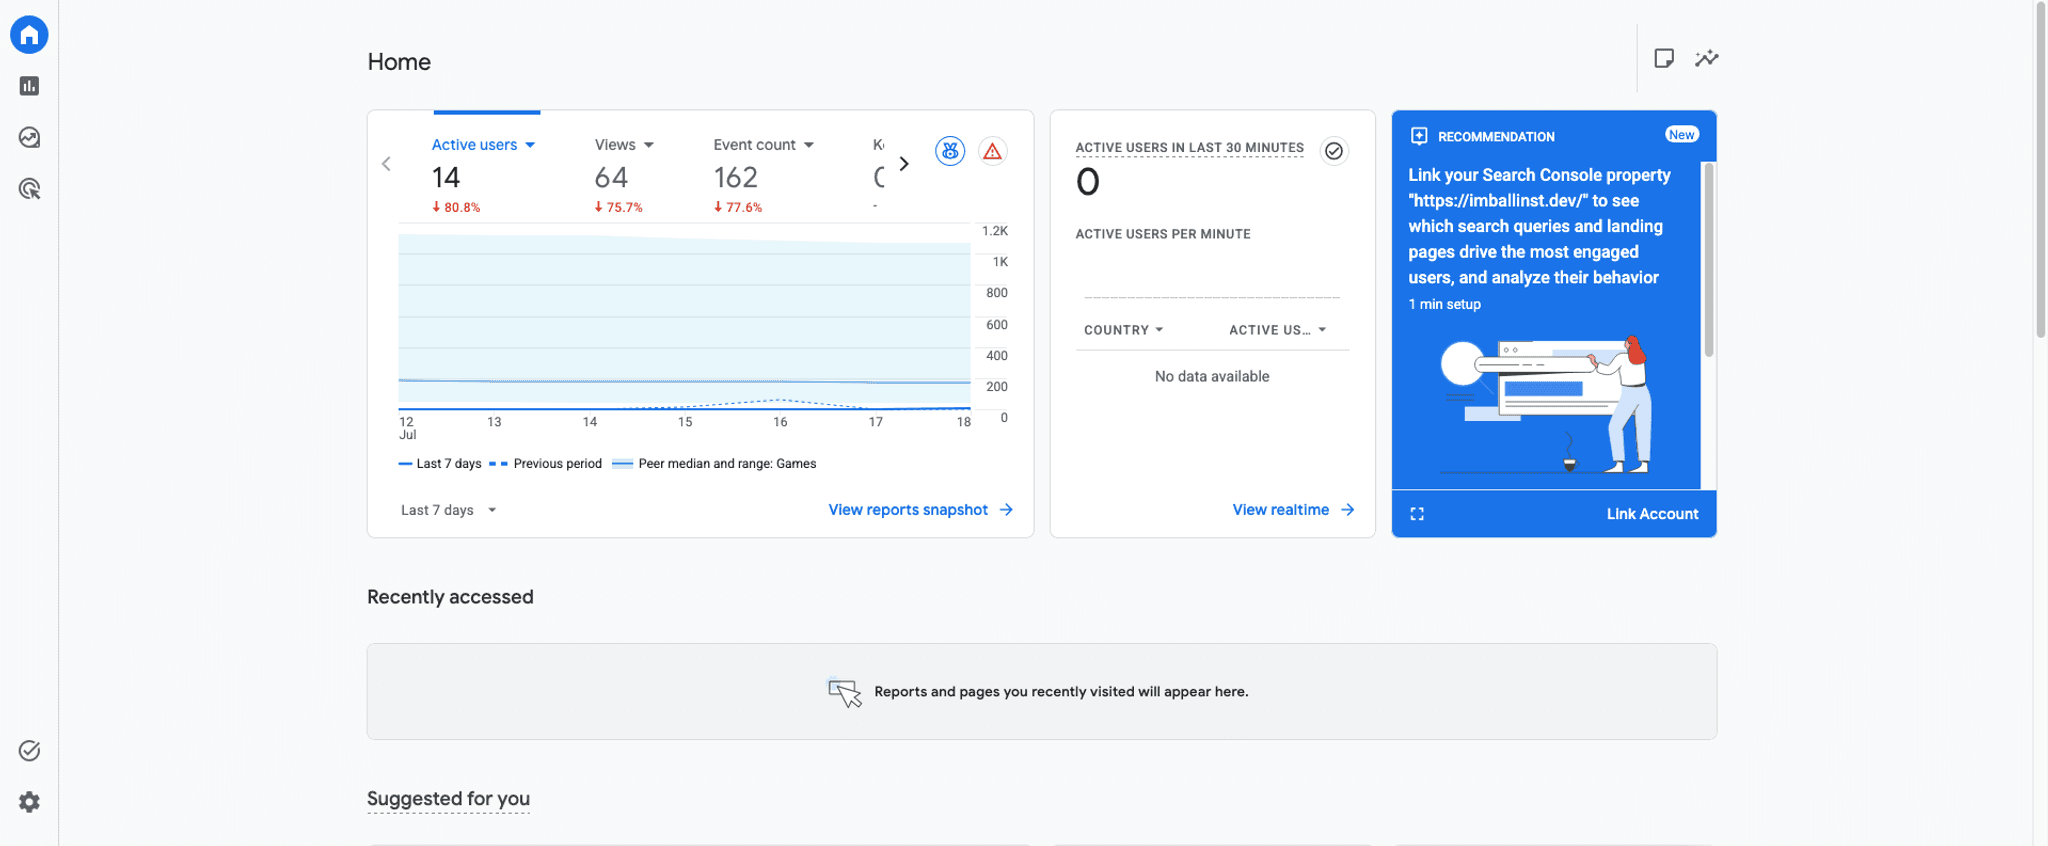This screenshot has width=2048, height=846.
Task: Click the Recently accessed heading
Action: pos(450,597)
